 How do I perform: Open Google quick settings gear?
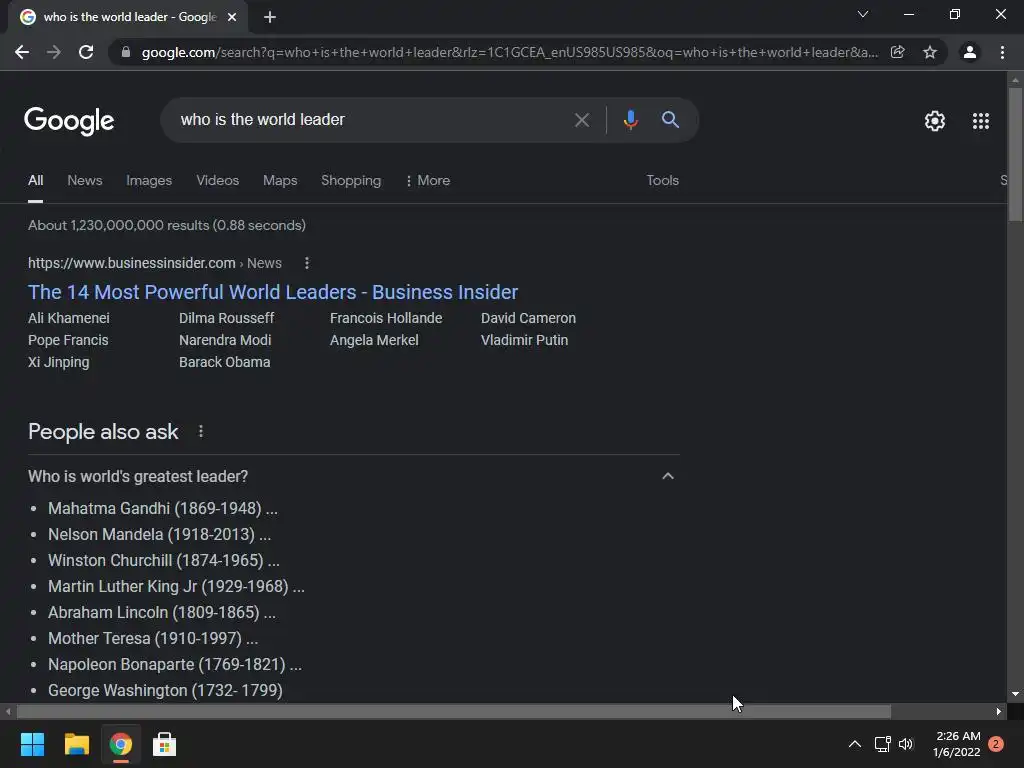935,121
